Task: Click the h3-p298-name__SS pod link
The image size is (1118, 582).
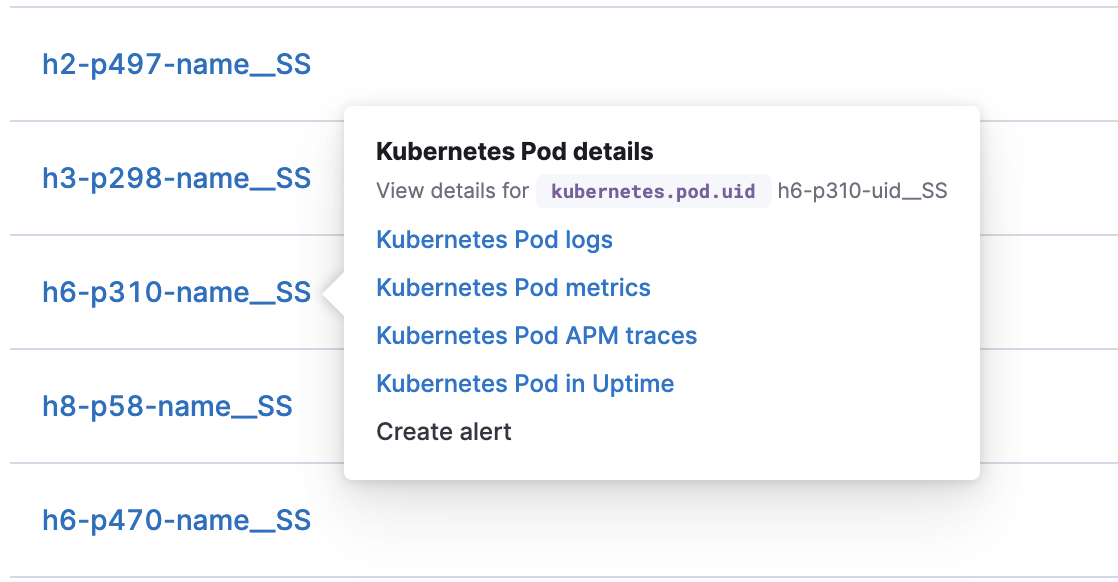Action: [175, 178]
